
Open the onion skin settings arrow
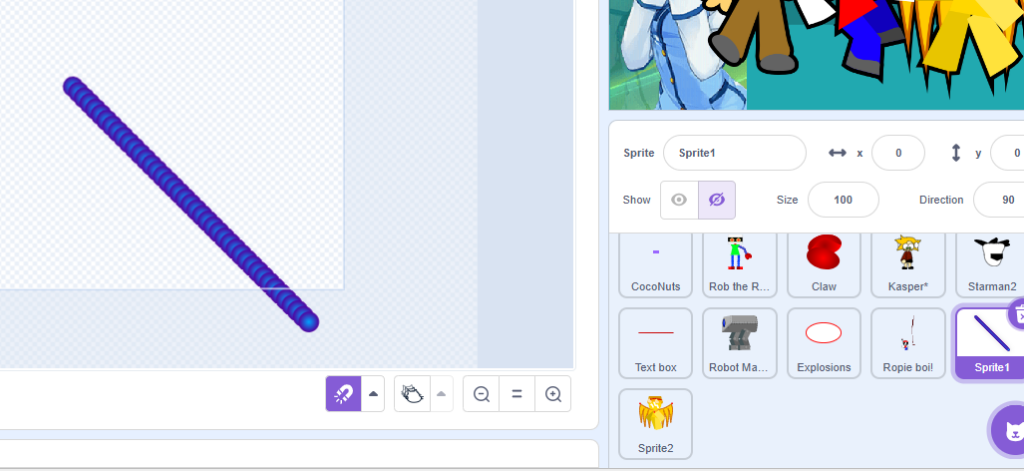442,394
